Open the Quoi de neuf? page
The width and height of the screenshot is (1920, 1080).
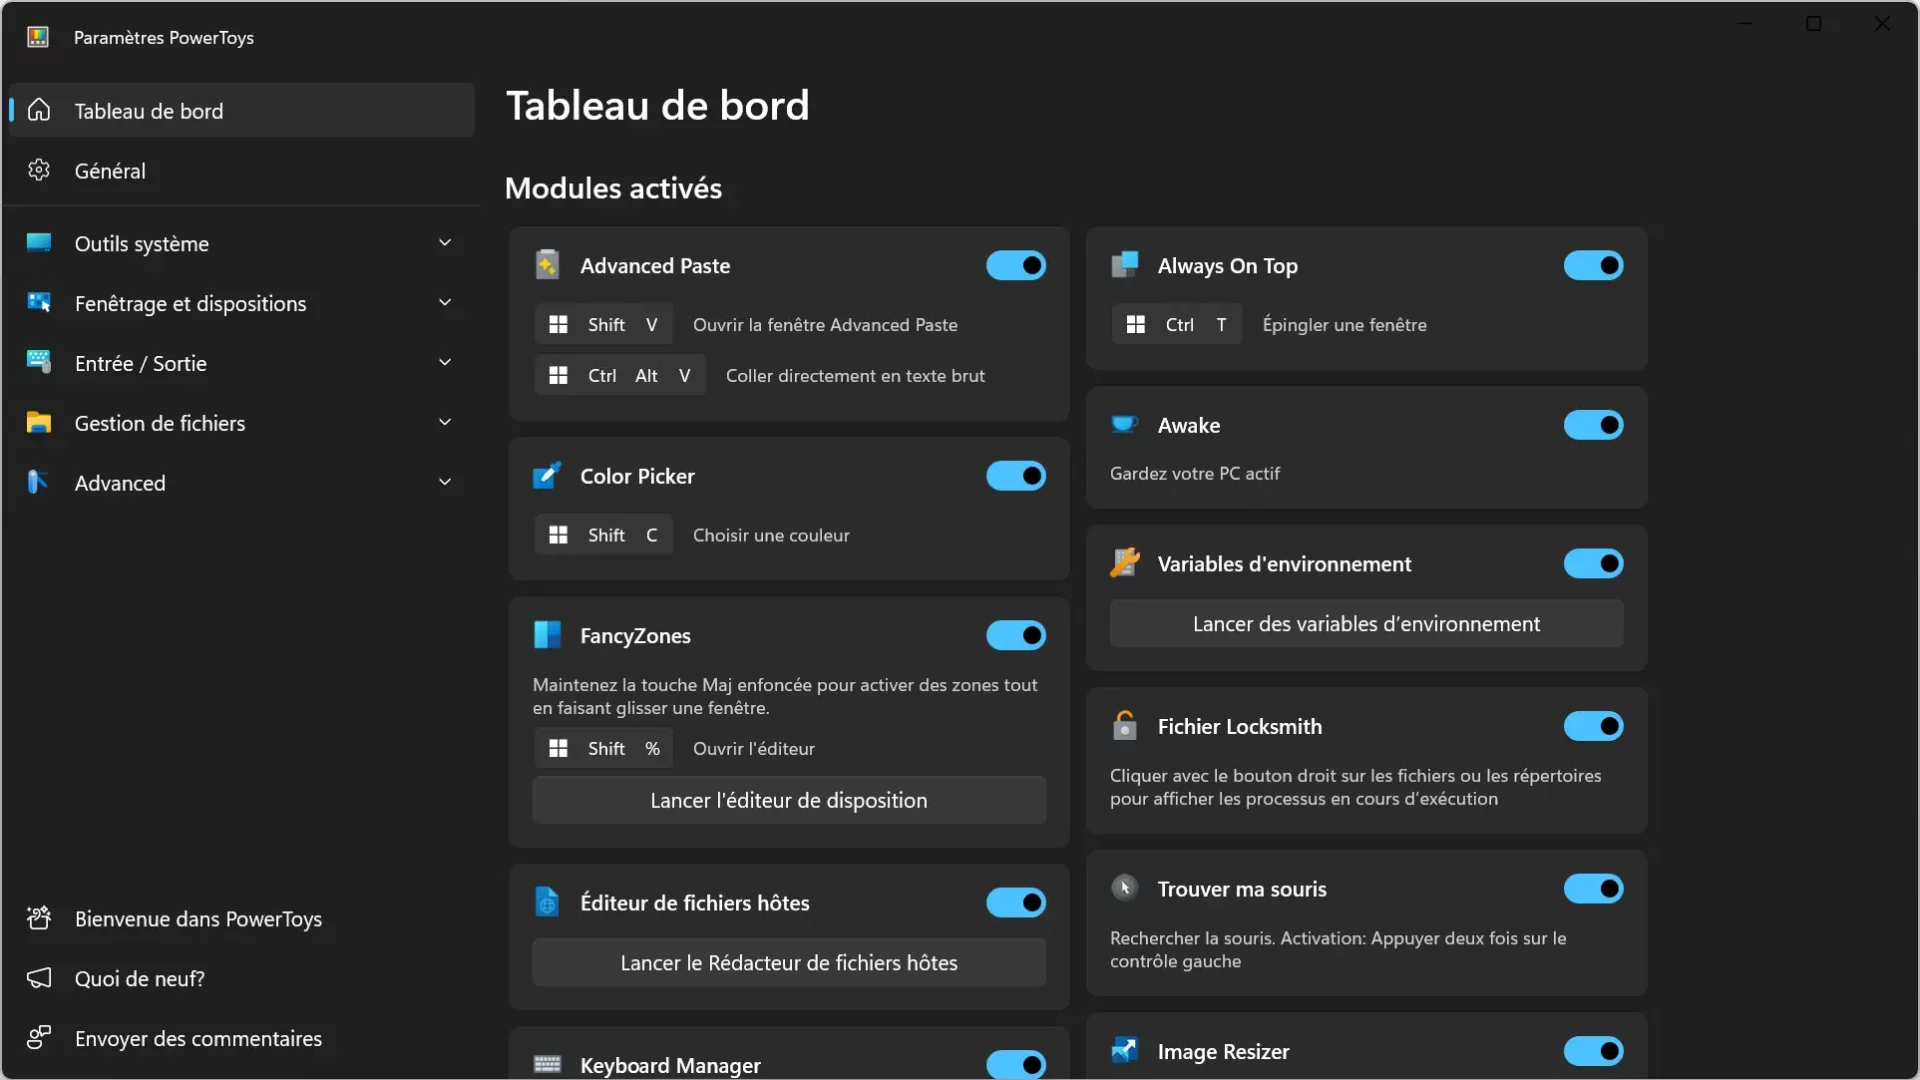click(x=241, y=978)
